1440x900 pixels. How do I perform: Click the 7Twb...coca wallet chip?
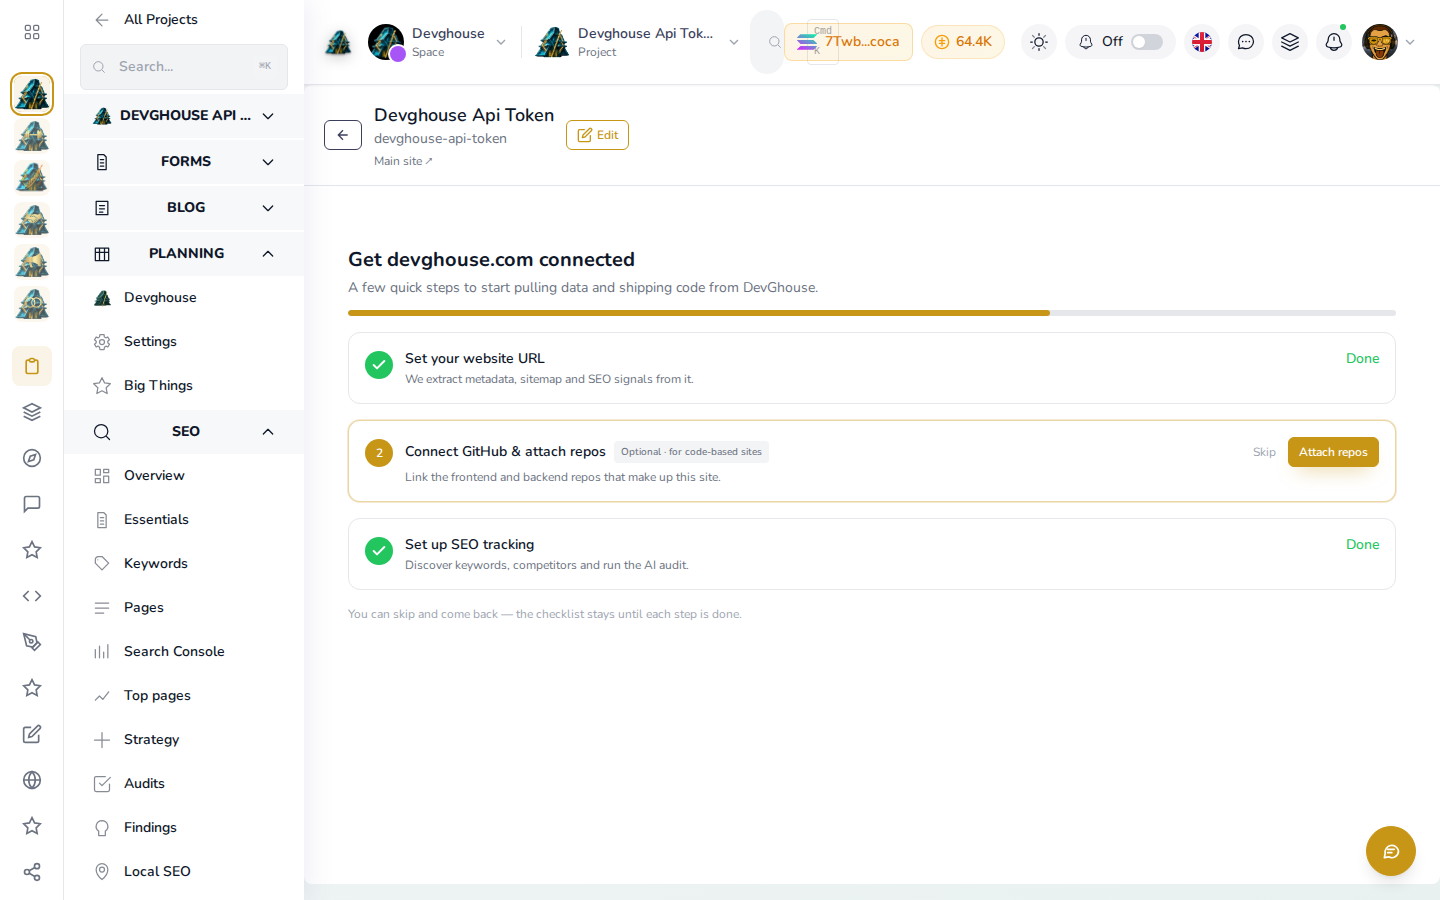(848, 42)
